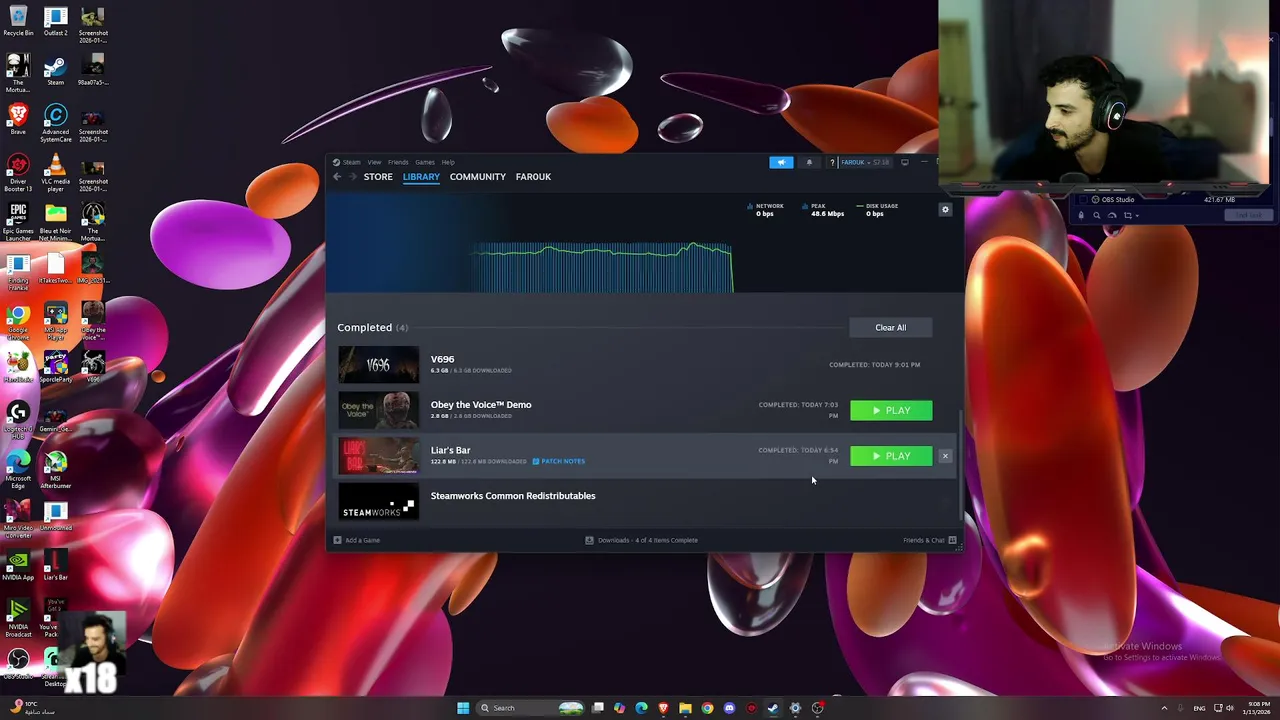Select the Steam desktop shortcut
This screenshot has height=720, width=1280.
coord(56,71)
